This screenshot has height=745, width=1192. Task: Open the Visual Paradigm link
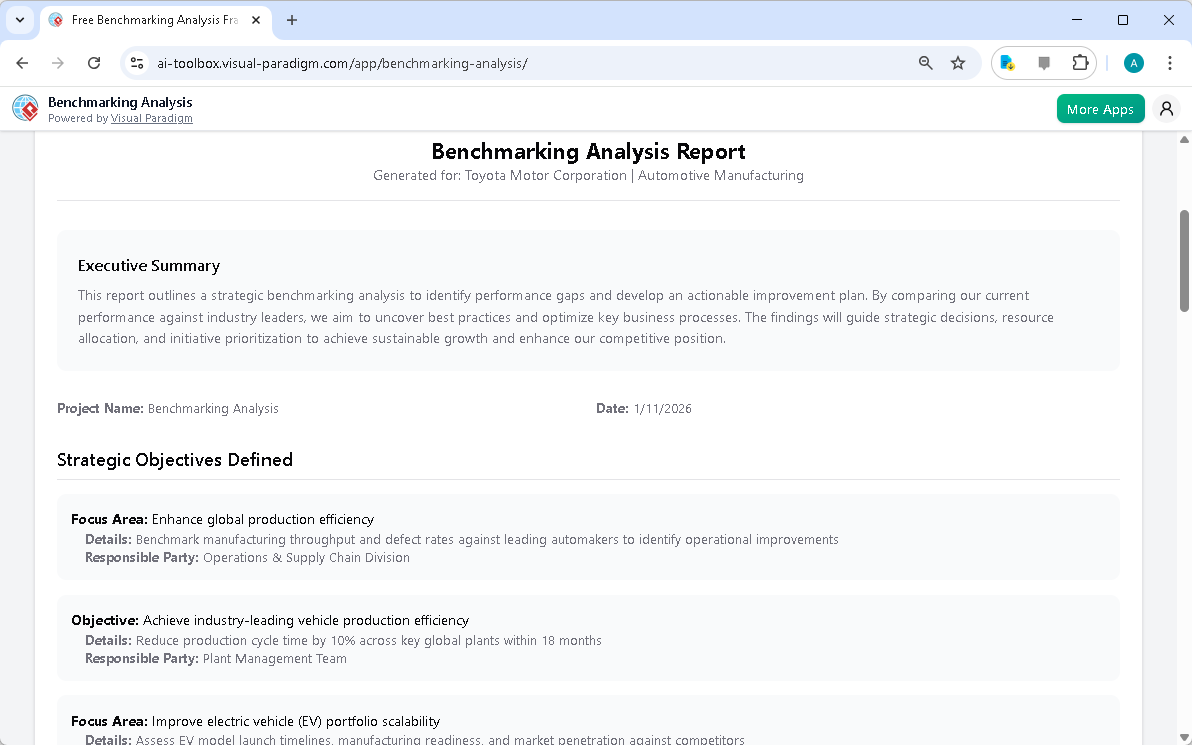tap(151, 118)
